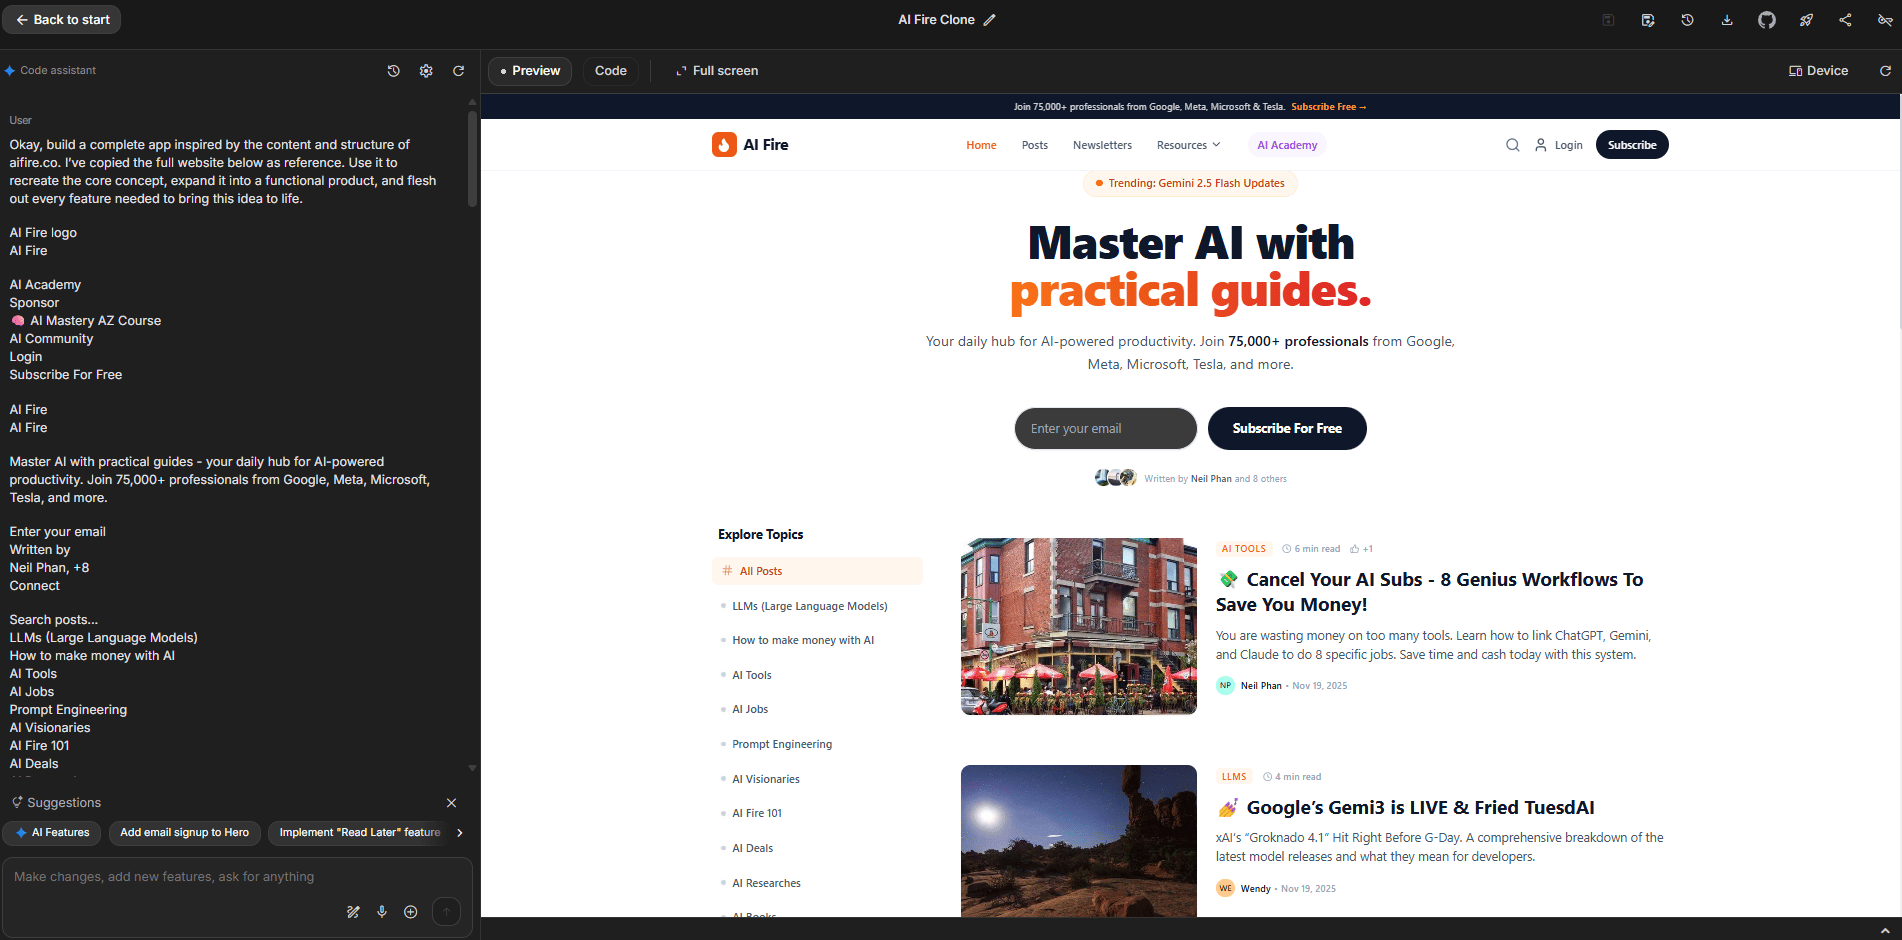1902x940 pixels.
Task: Click the rocket deploy icon
Action: [1806, 20]
